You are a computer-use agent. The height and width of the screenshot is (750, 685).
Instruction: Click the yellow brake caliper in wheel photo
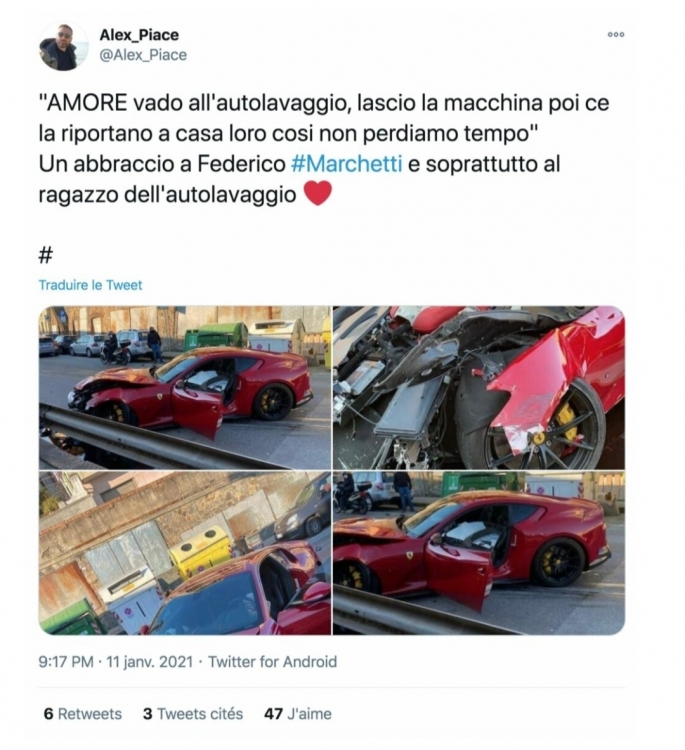click(568, 421)
